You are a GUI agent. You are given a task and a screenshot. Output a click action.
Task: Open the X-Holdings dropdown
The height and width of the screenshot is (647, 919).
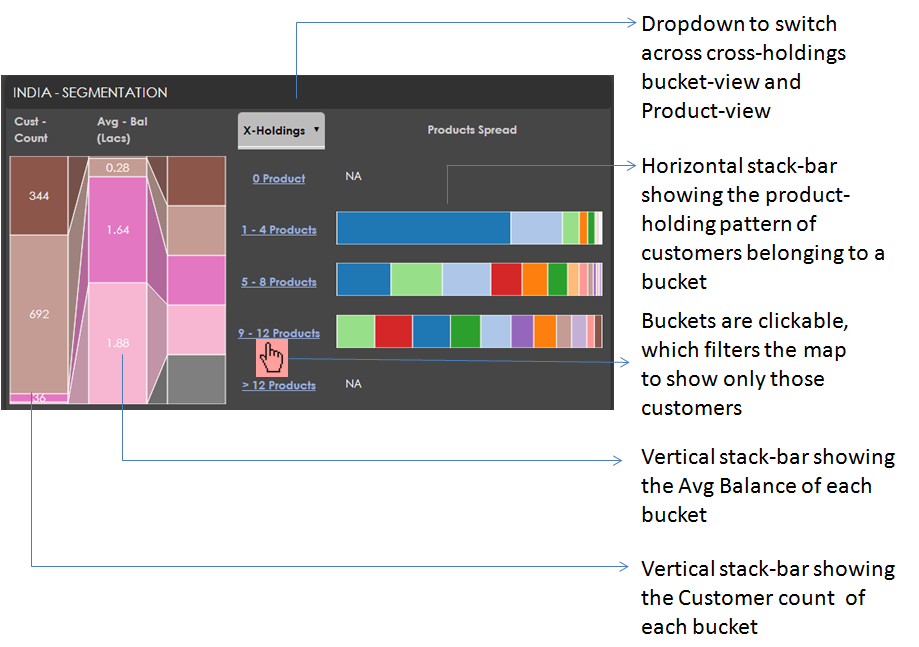pos(281,130)
